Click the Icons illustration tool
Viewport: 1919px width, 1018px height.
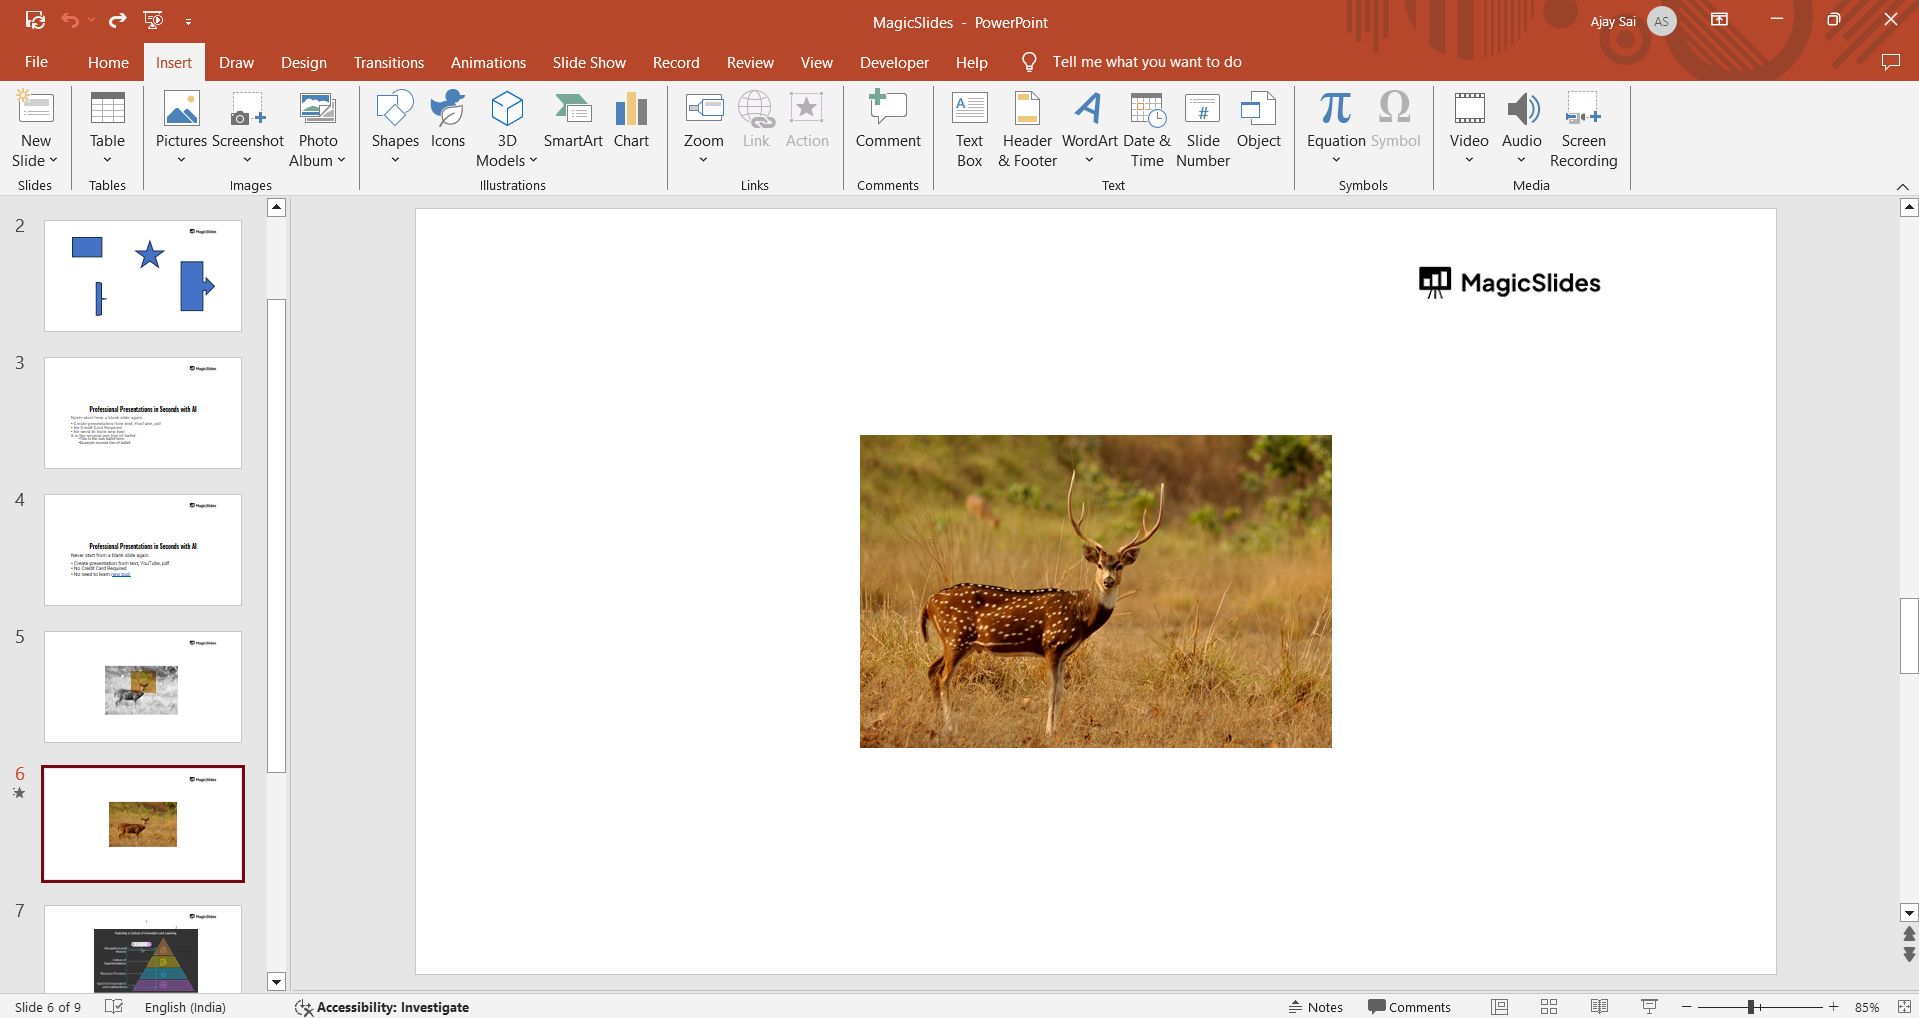pos(447,122)
